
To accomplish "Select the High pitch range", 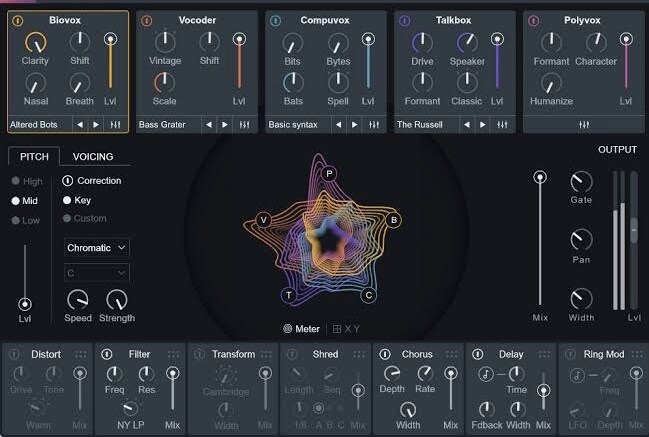I will point(27,181).
